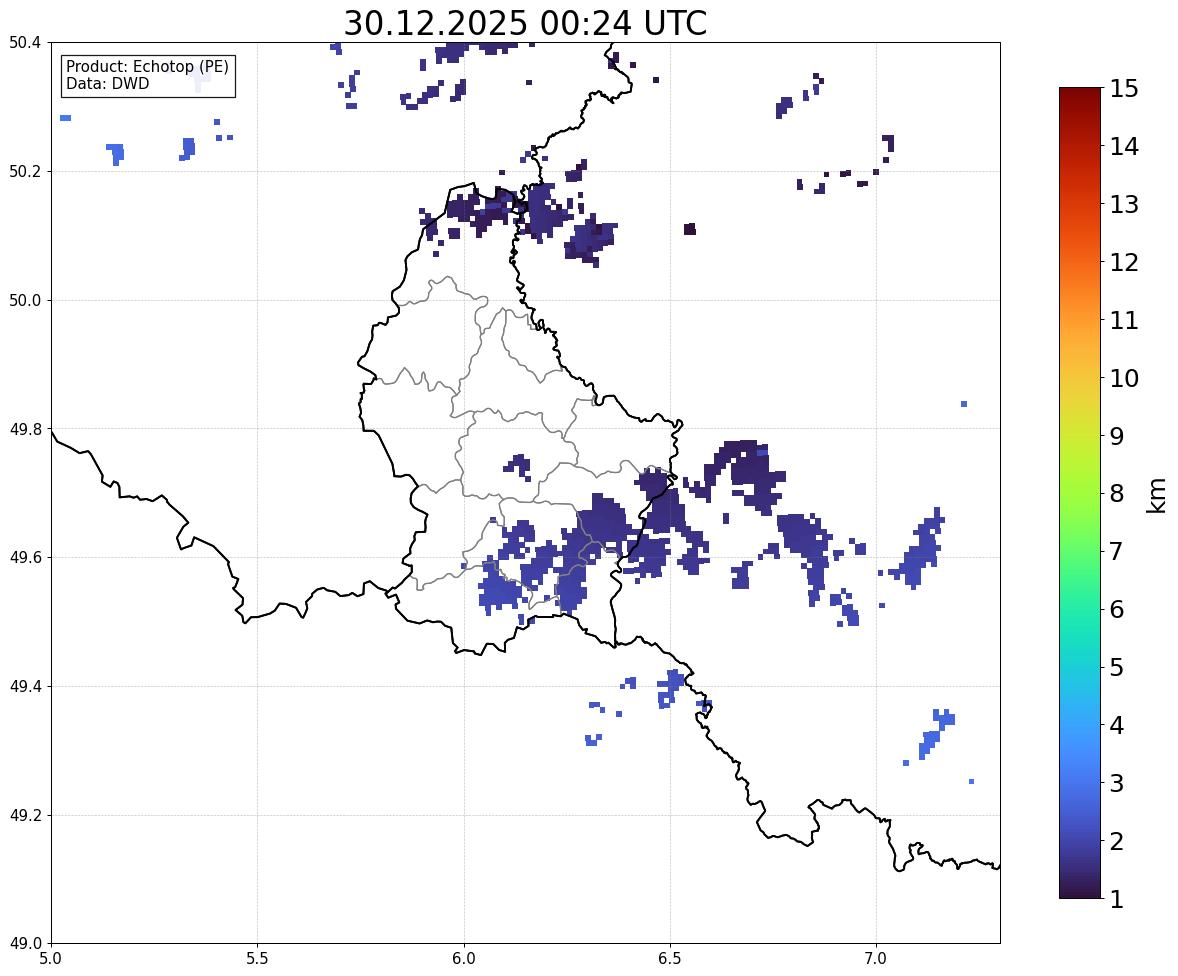Viewport: 1178px width, 976px height.
Task: Click colorbar tick label 3
Action: [x=1117, y=783]
